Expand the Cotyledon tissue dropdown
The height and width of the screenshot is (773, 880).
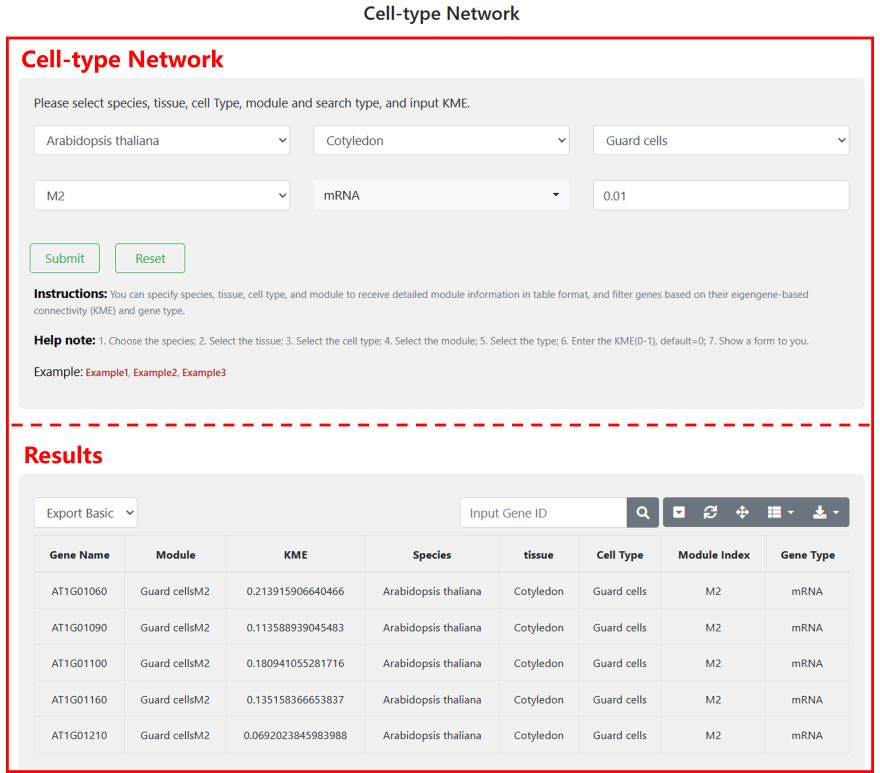pyautogui.click(x=441, y=141)
